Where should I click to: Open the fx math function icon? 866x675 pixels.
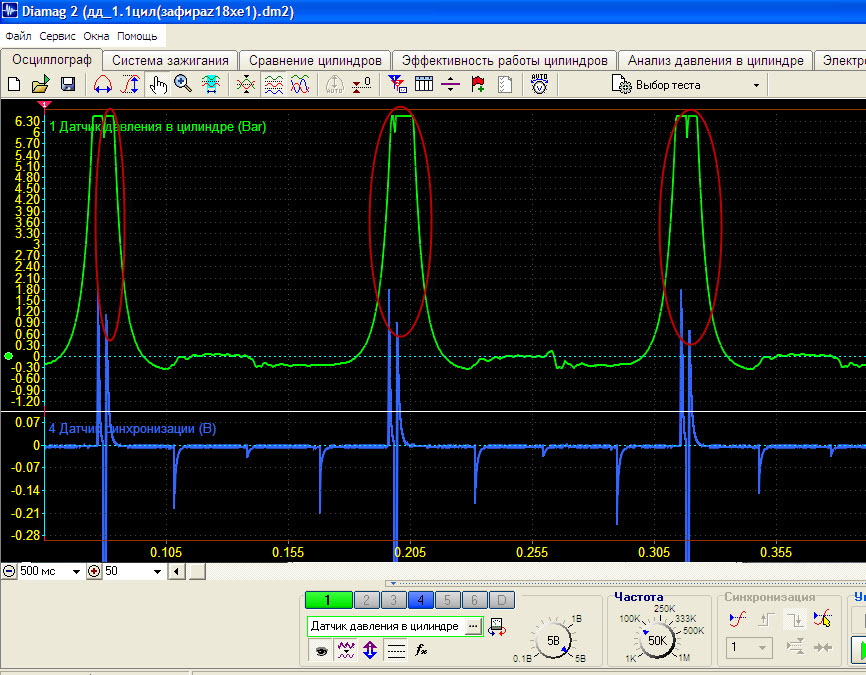coord(421,651)
